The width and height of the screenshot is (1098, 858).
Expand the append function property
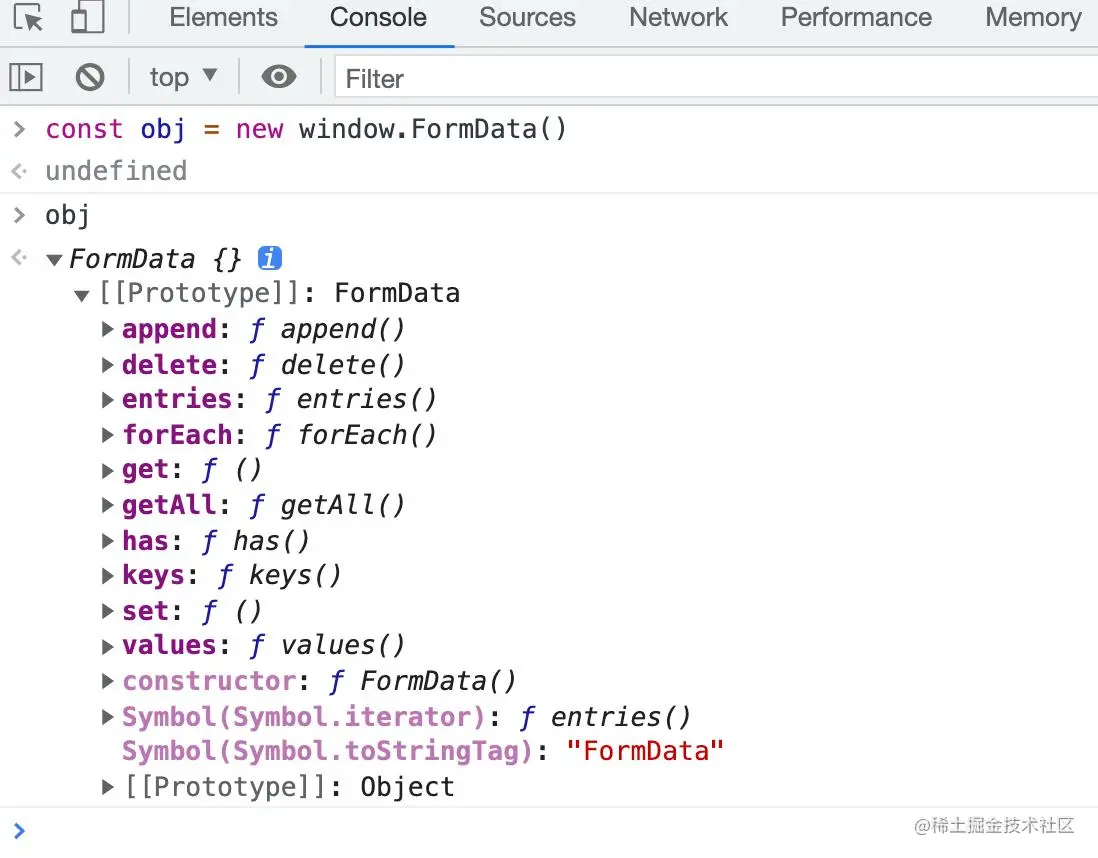tap(108, 330)
